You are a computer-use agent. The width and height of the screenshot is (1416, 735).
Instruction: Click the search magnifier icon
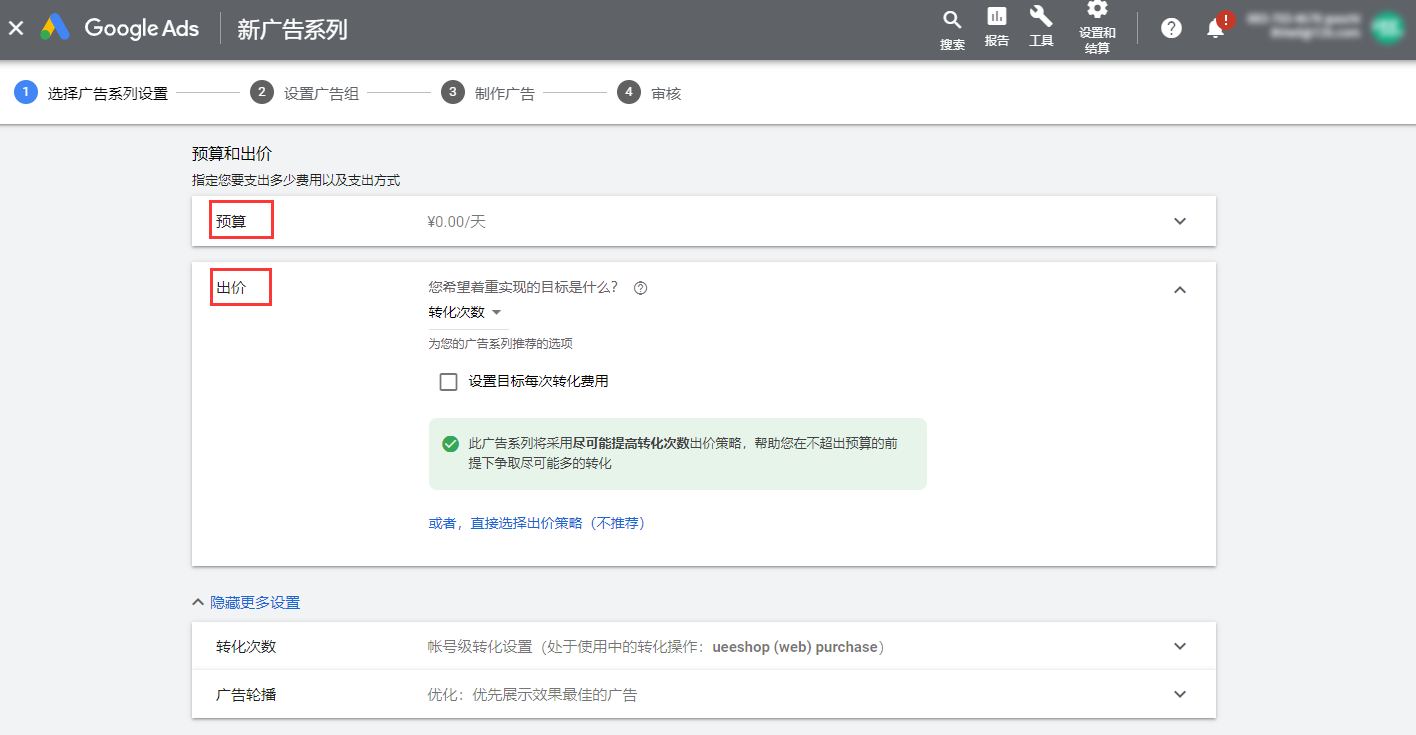pos(952,20)
